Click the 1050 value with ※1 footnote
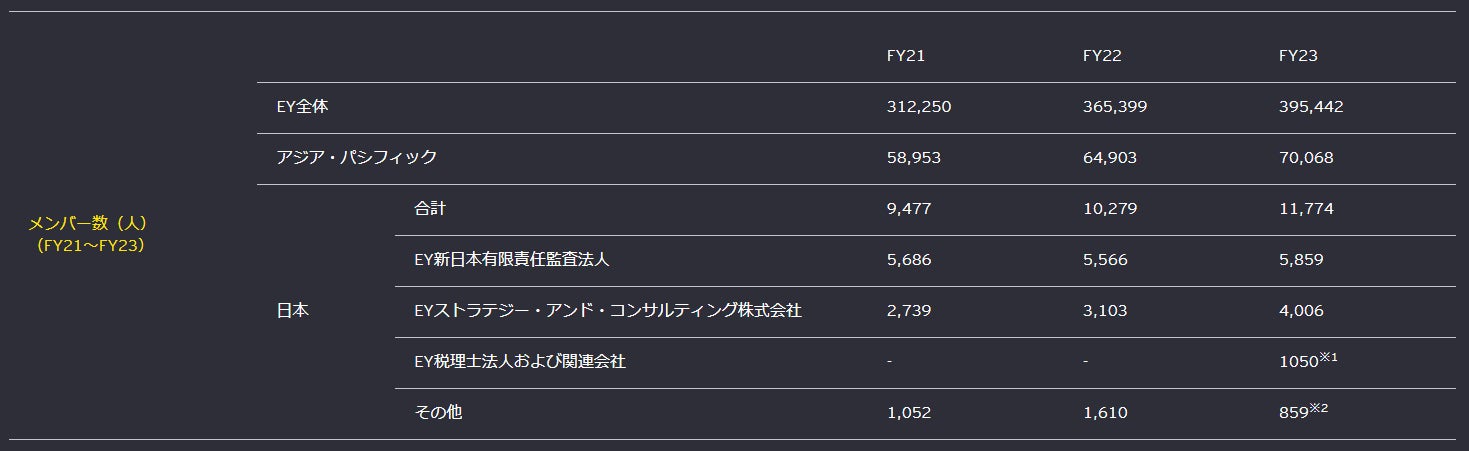 coord(1299,362)
